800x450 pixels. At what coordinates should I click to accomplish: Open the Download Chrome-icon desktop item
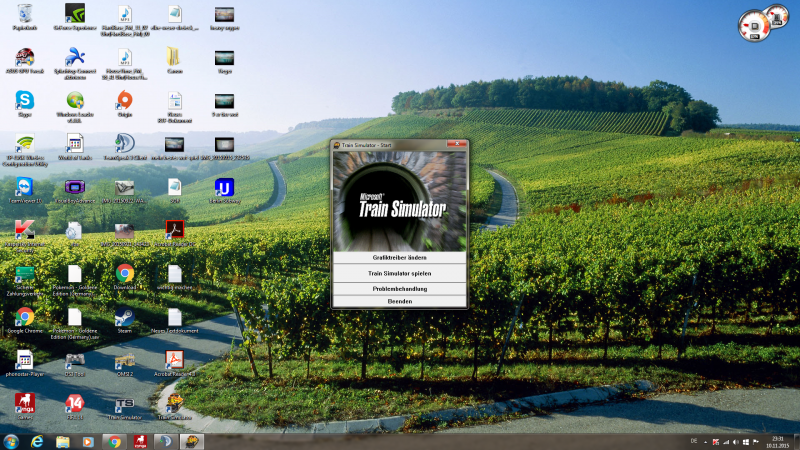124,277
